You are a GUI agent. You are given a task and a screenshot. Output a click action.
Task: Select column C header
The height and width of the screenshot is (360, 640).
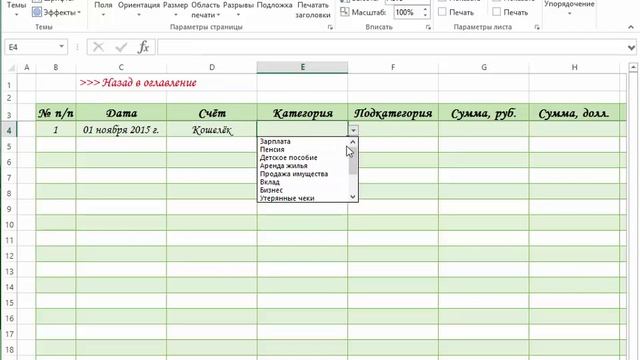121,67
